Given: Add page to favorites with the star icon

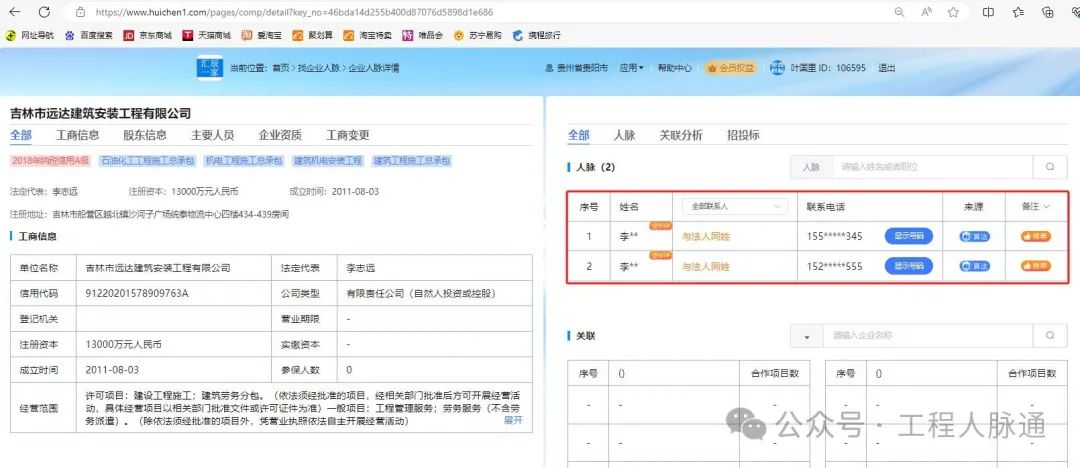Looking at the screenshot, I should 953,12.
